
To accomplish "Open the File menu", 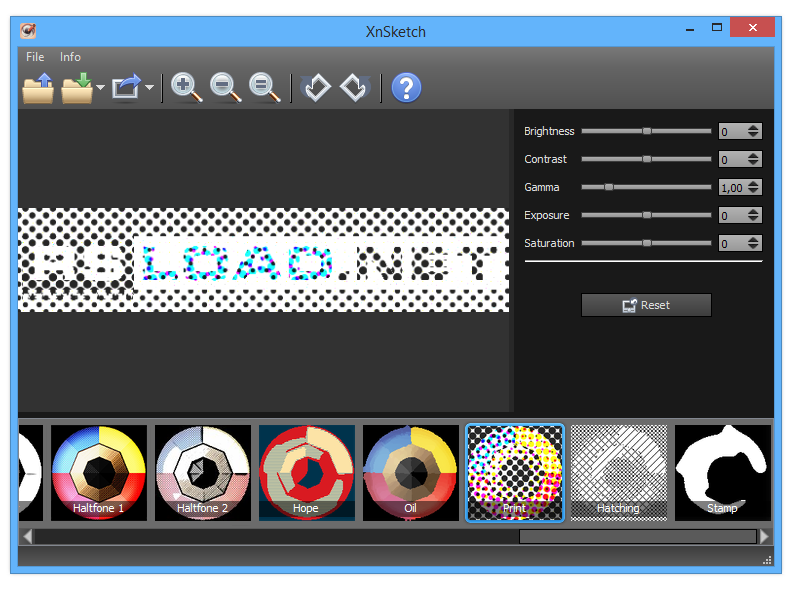I will click(35, 57).
